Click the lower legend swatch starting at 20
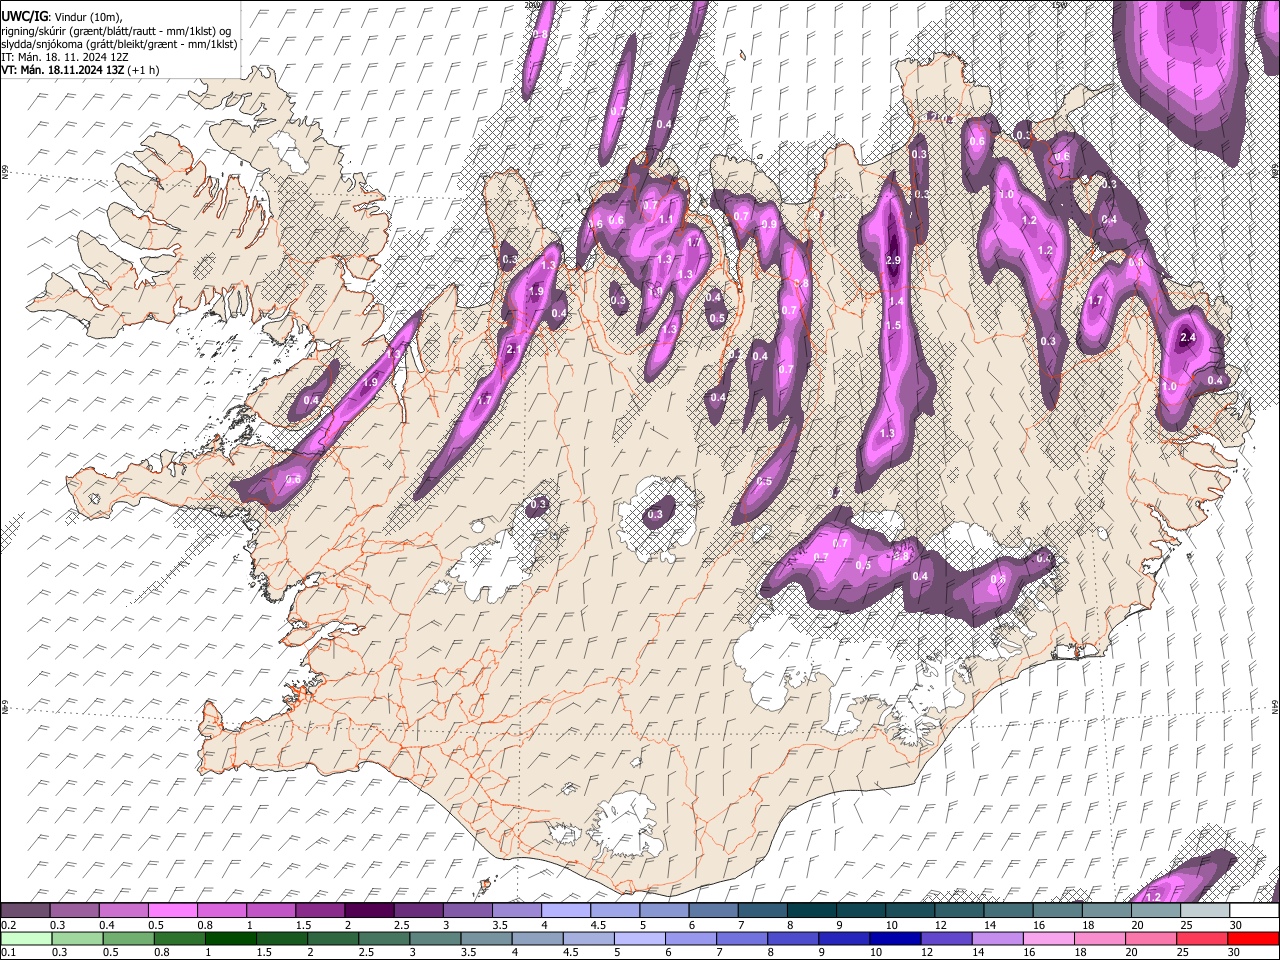 coord(1152,938)
